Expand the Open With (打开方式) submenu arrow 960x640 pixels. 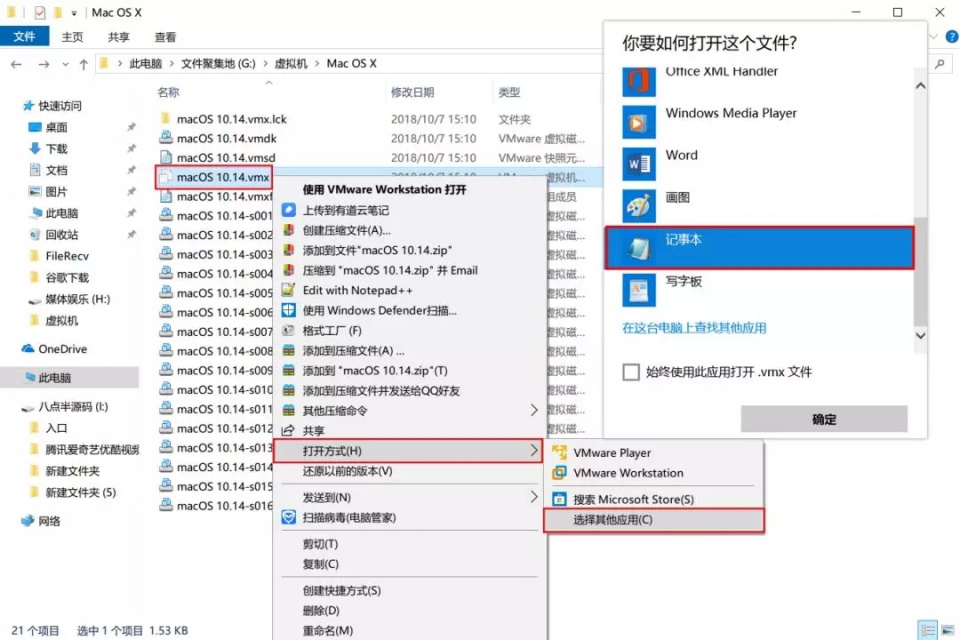(x=533, y=451)
